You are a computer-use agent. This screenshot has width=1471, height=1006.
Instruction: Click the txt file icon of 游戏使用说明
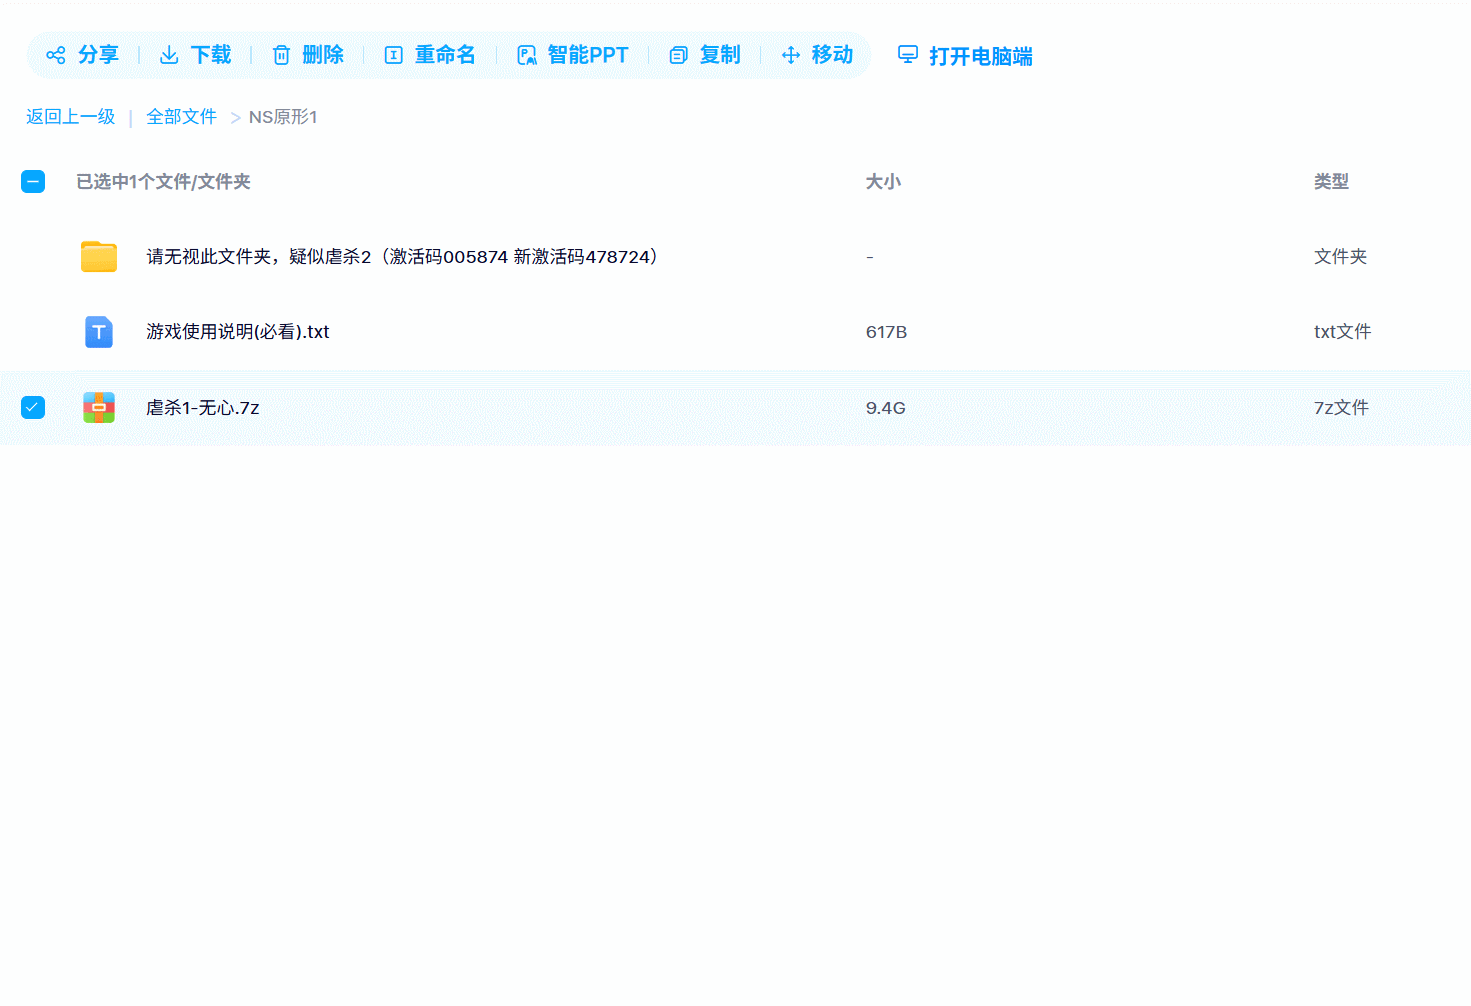click(98, 331)
